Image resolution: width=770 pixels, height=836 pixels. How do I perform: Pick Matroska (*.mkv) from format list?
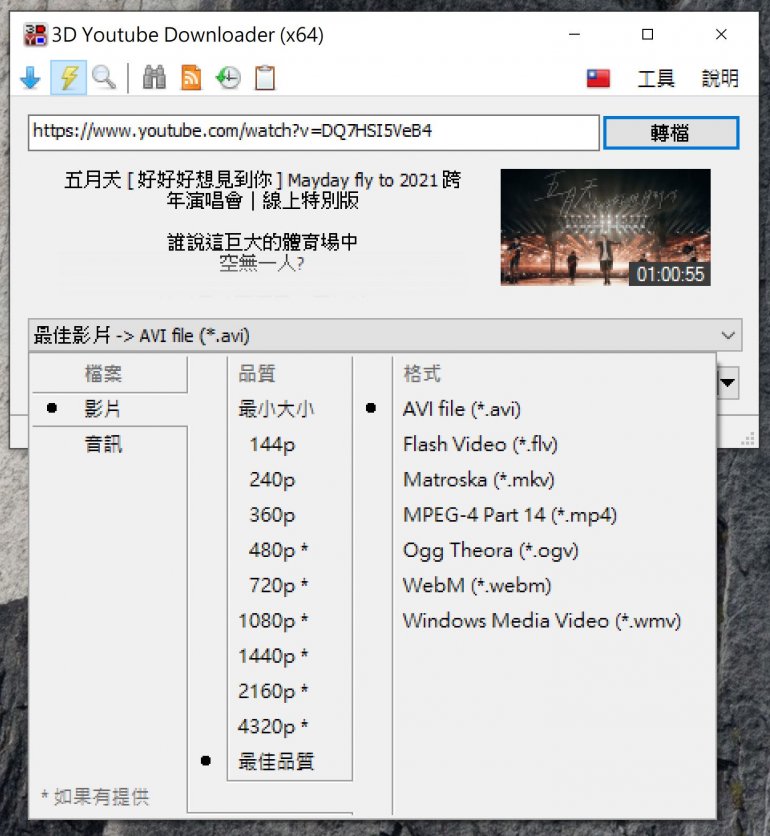478,480
